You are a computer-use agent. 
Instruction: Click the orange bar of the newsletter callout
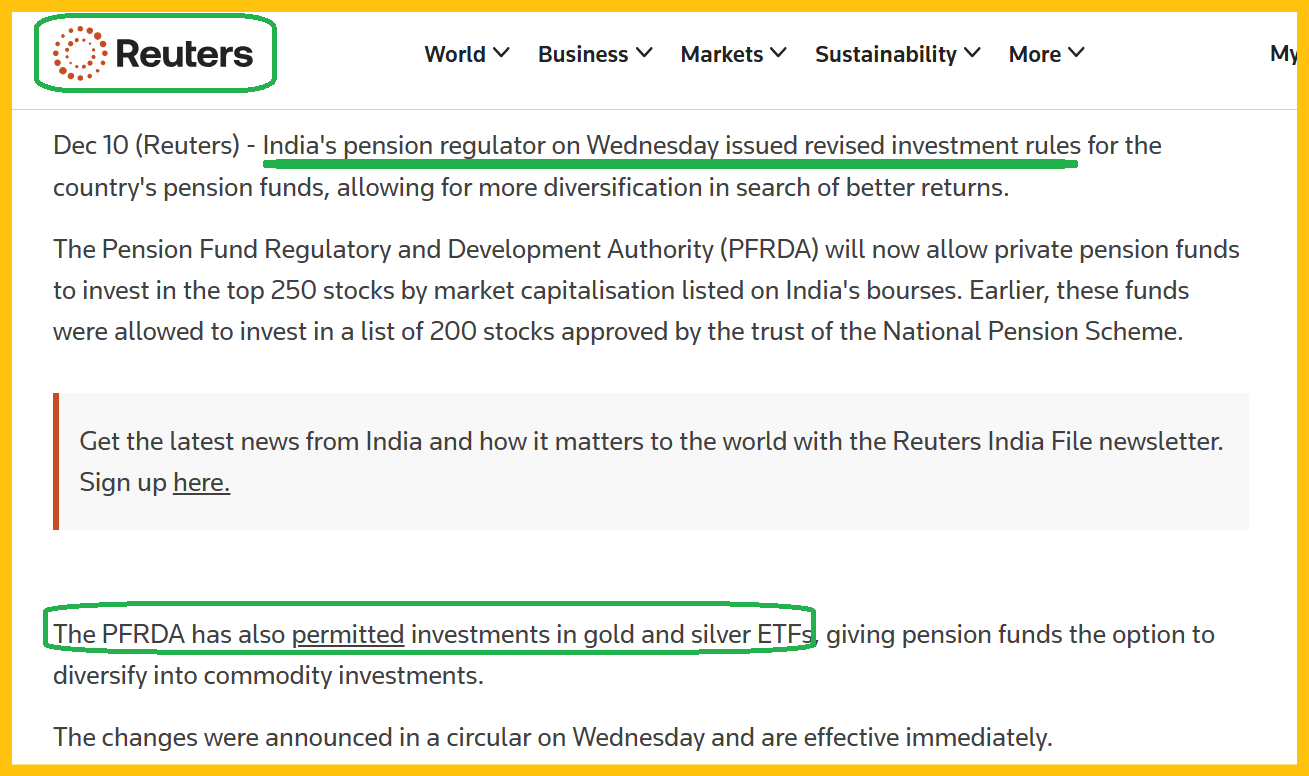[56, 461]
